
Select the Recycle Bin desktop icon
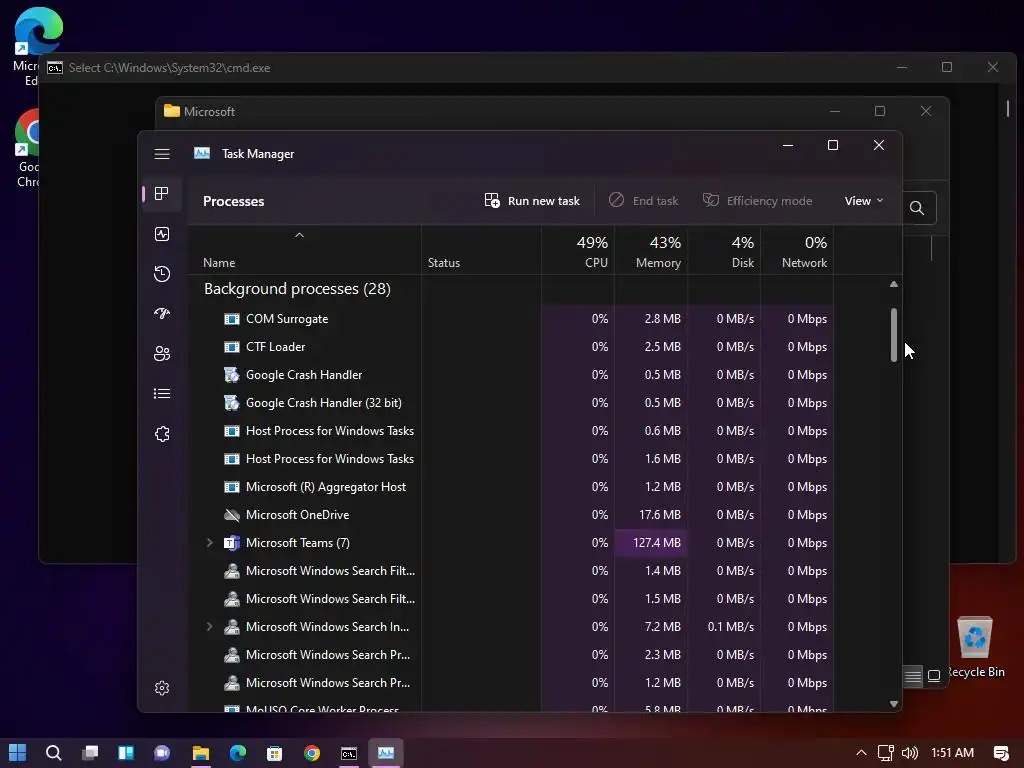pyautogui.click(x=974, y=647)
